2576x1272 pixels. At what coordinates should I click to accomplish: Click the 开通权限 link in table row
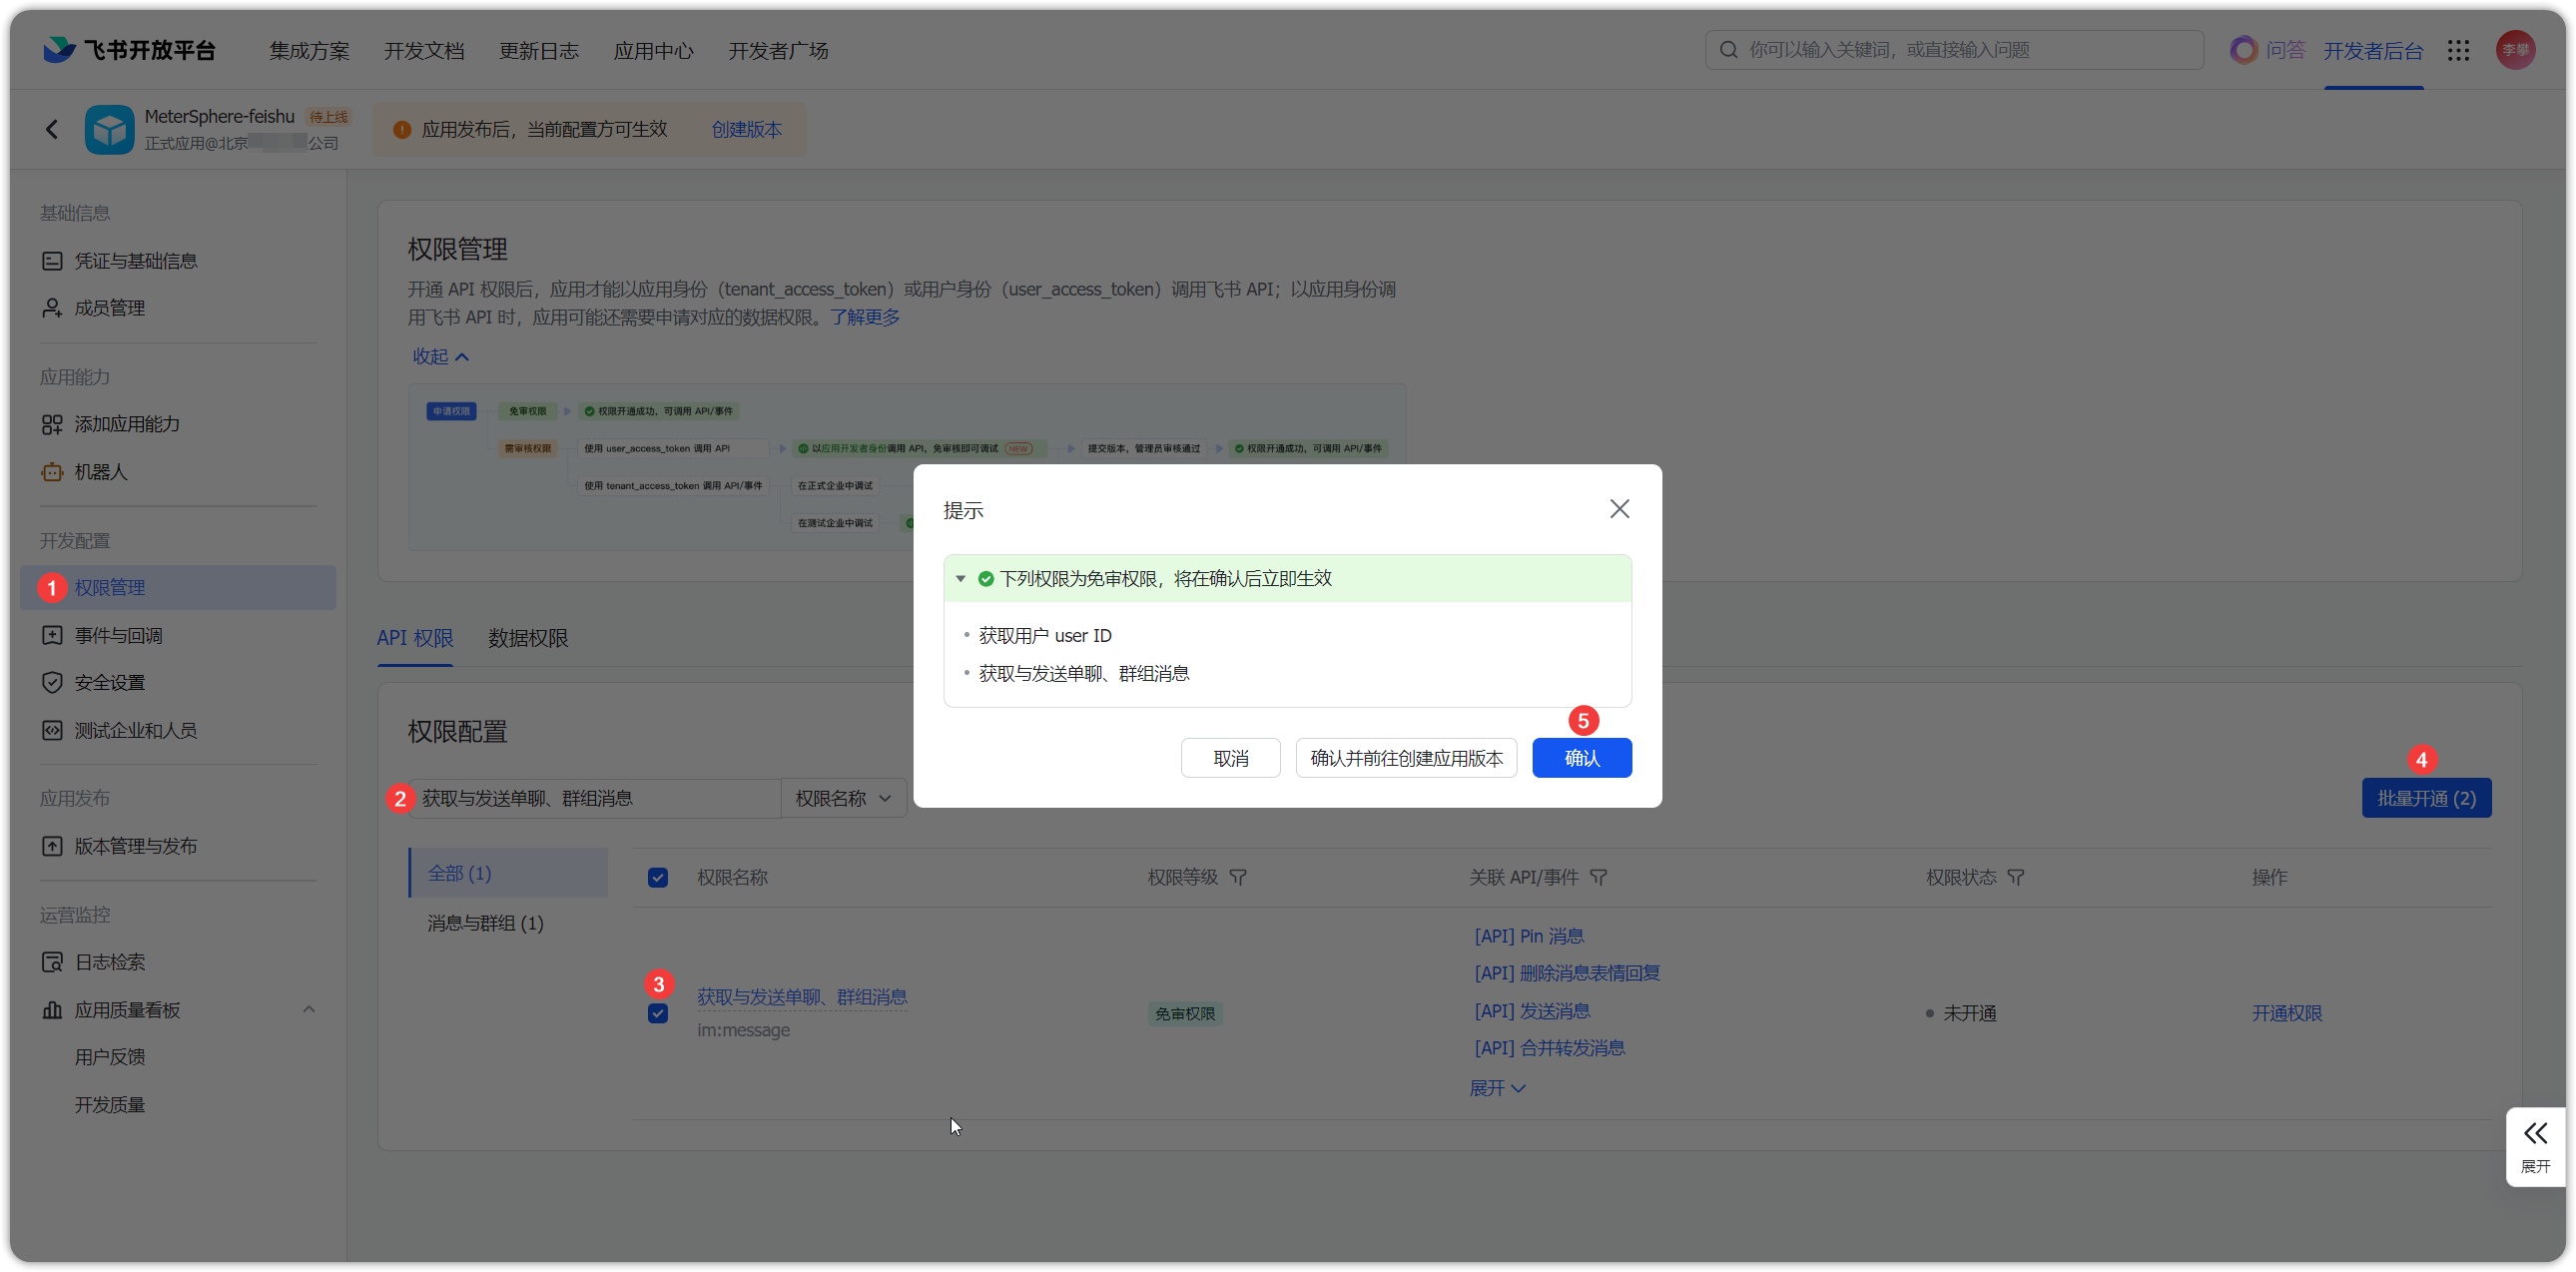2286,1013
